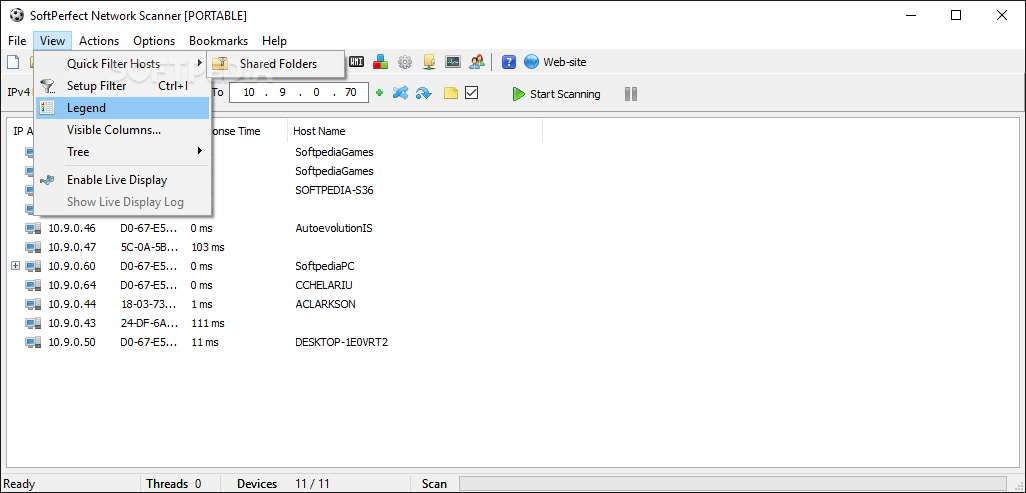Click computer icon for 10.9.0.43
1026x493 pixels.
[33, 323]
